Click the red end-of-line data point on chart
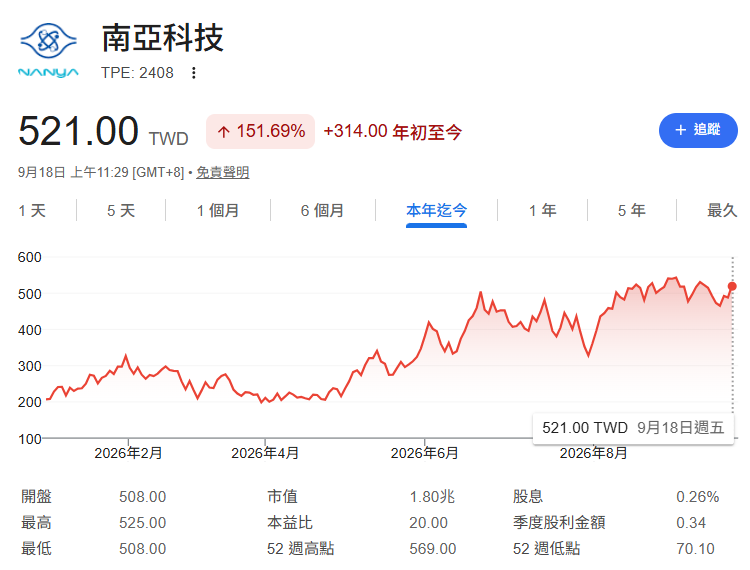This screenshot has height=570, width=750. (x=732, y=286)
